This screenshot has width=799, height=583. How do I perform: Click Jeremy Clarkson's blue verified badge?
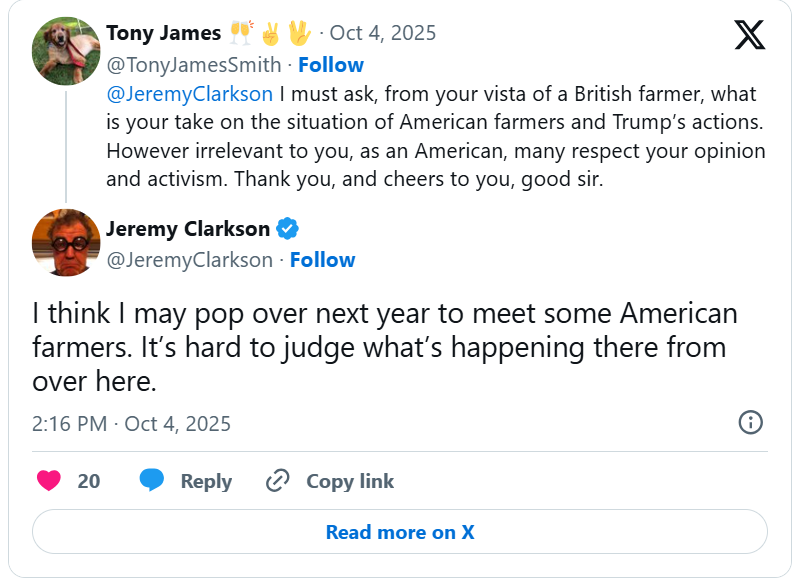tap(287, 229)
